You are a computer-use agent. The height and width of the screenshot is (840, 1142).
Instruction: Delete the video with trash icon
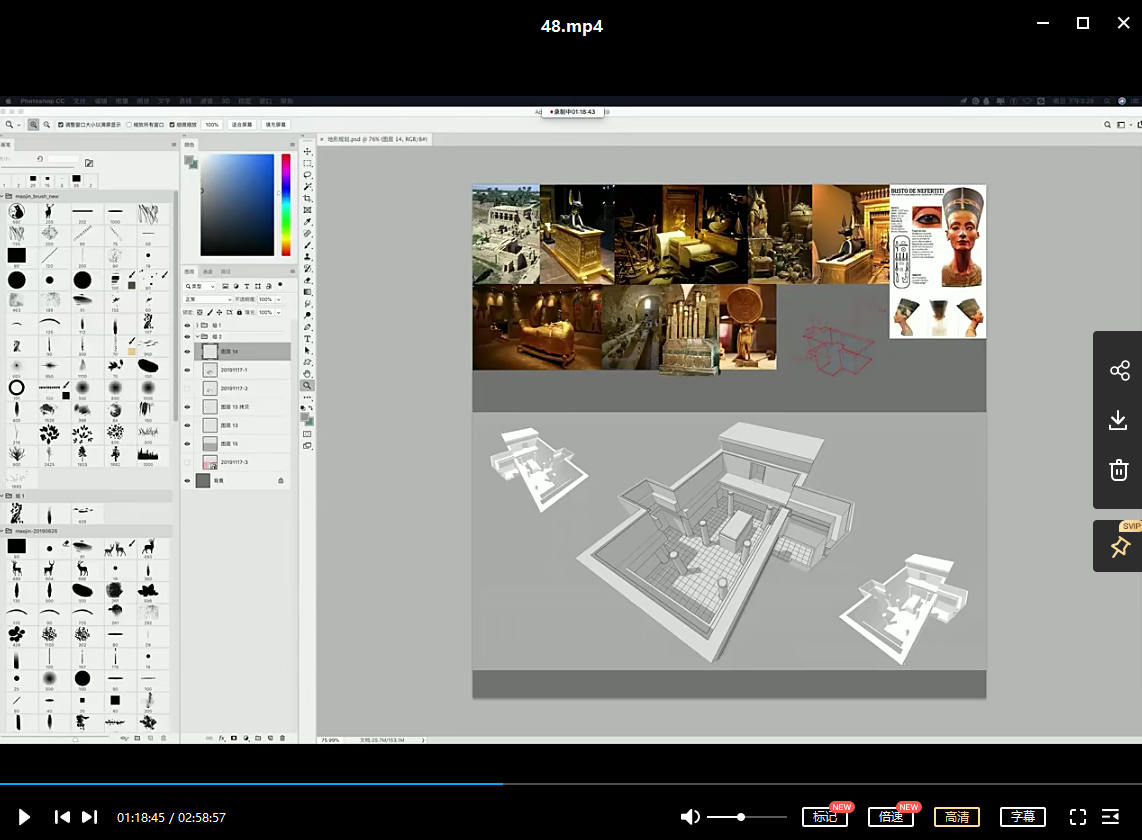[1119, 470]
